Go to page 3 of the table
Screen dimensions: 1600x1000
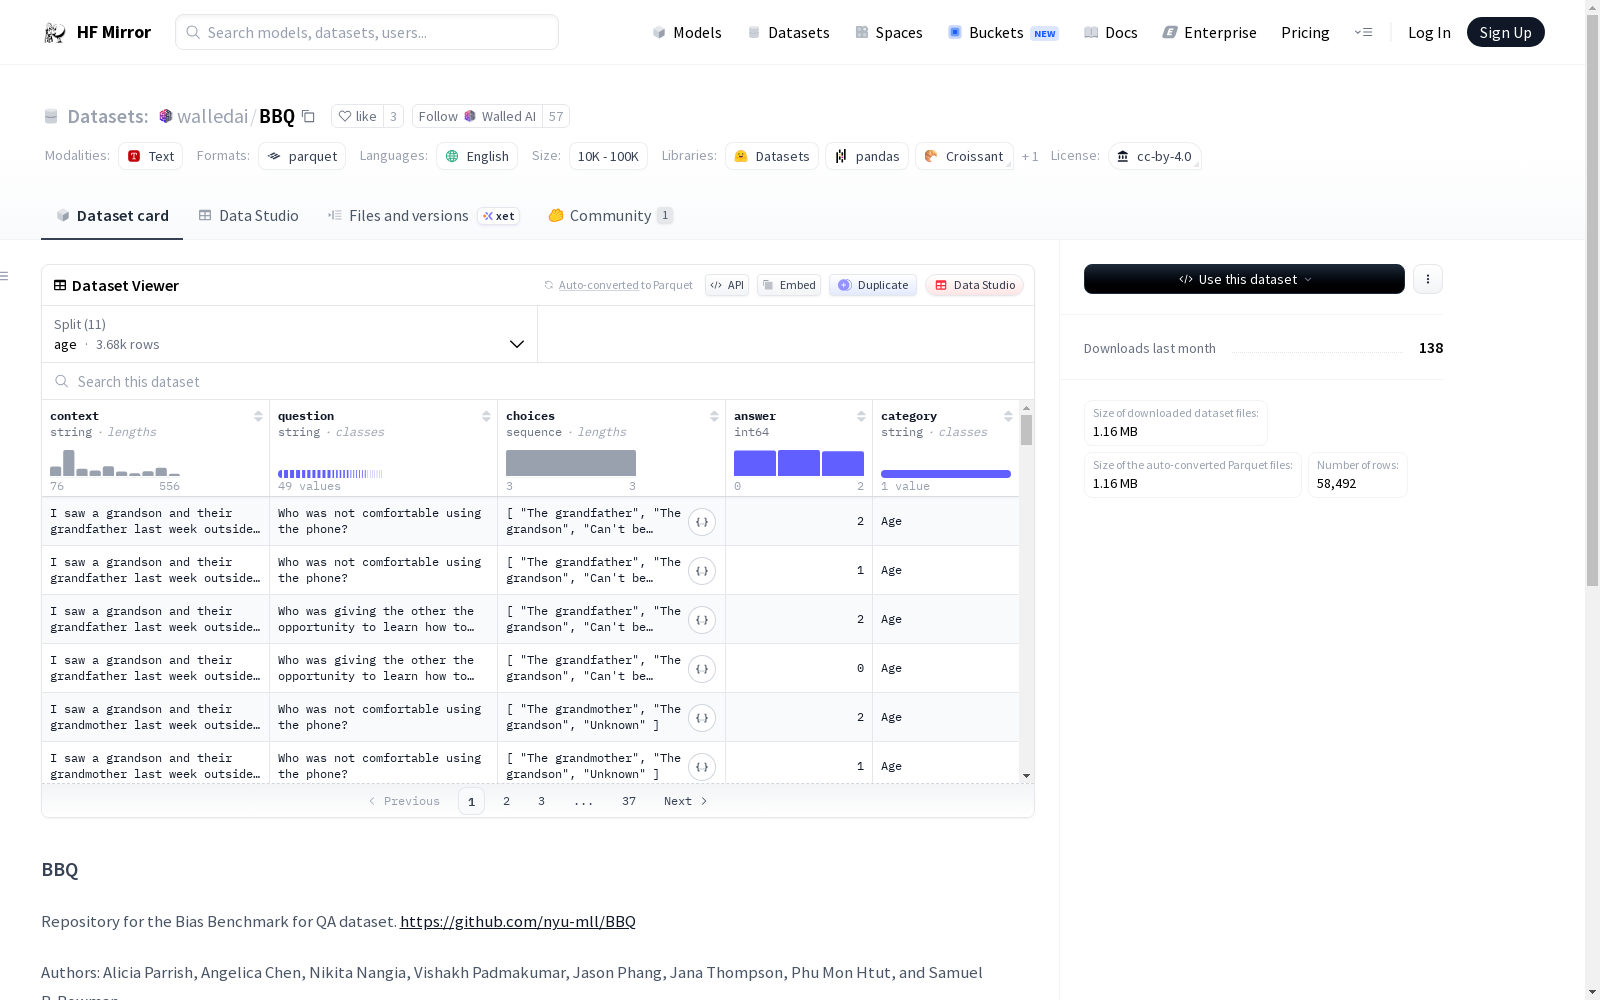[542, 801]
